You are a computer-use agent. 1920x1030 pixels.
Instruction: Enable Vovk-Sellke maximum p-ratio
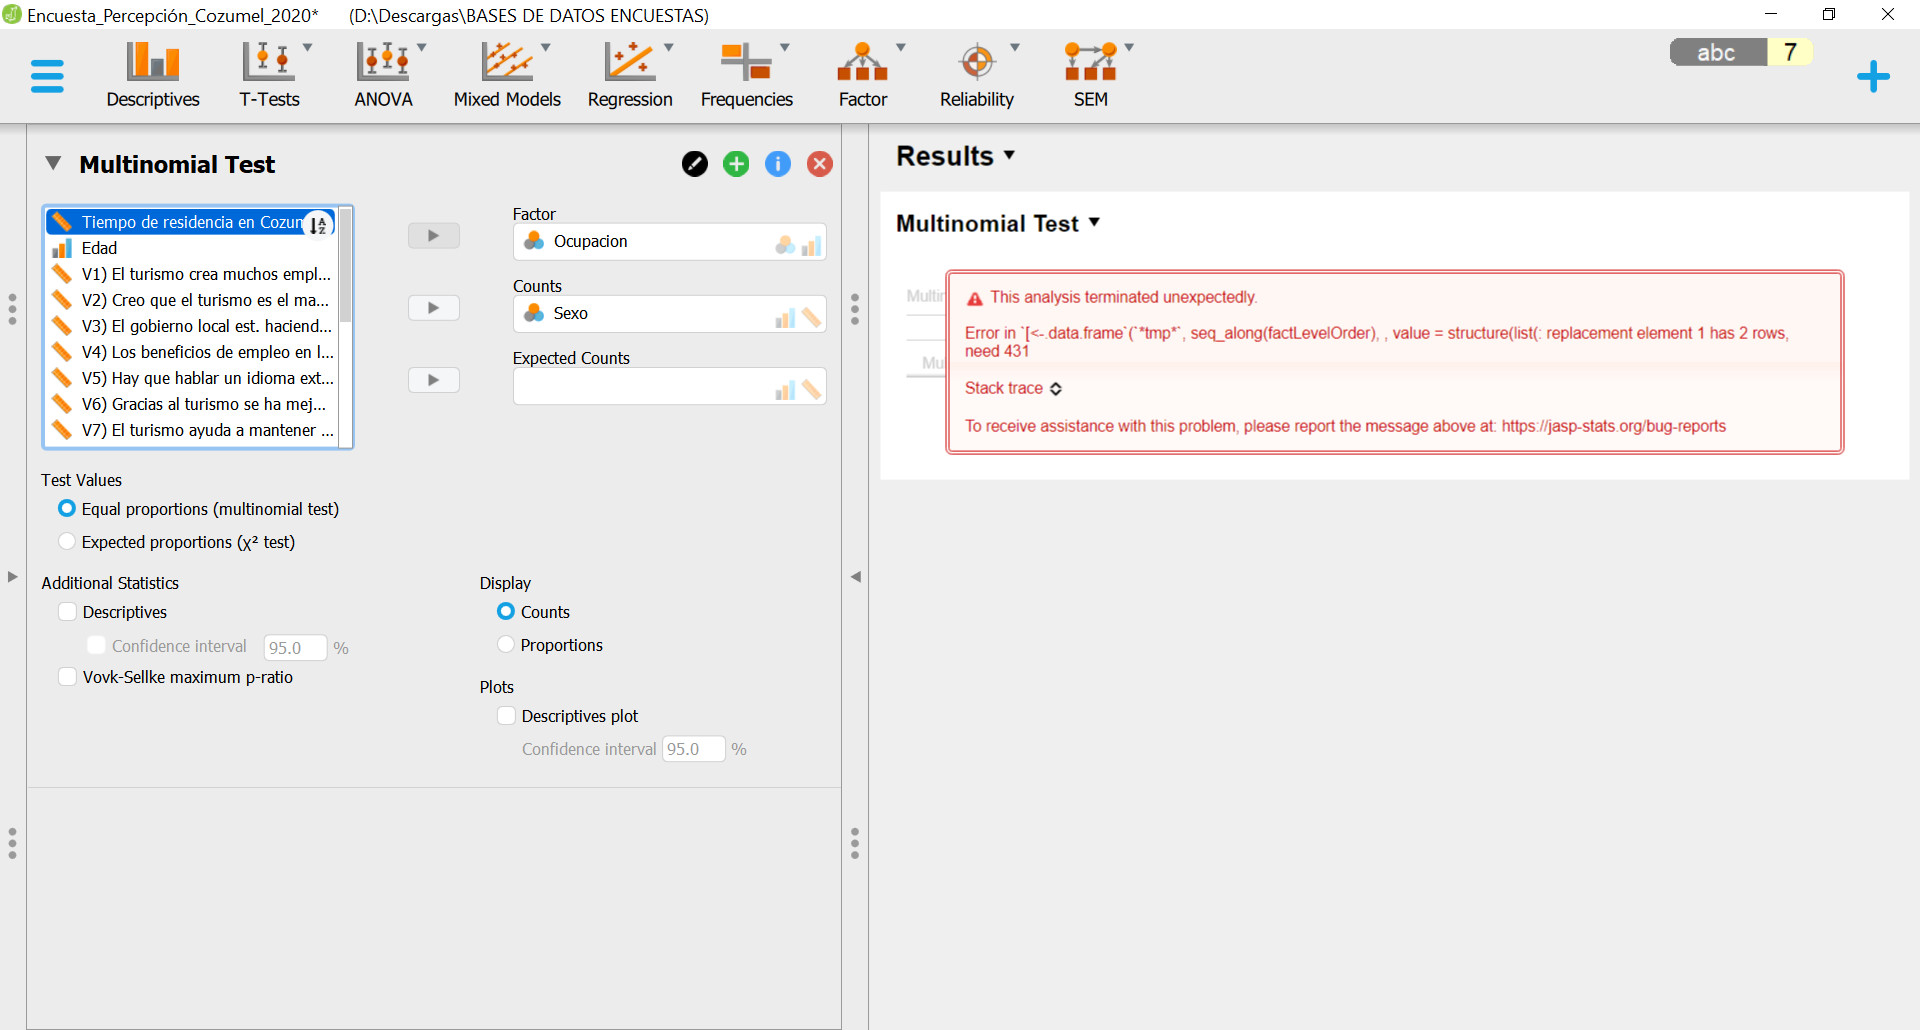[x=66, y=676]
